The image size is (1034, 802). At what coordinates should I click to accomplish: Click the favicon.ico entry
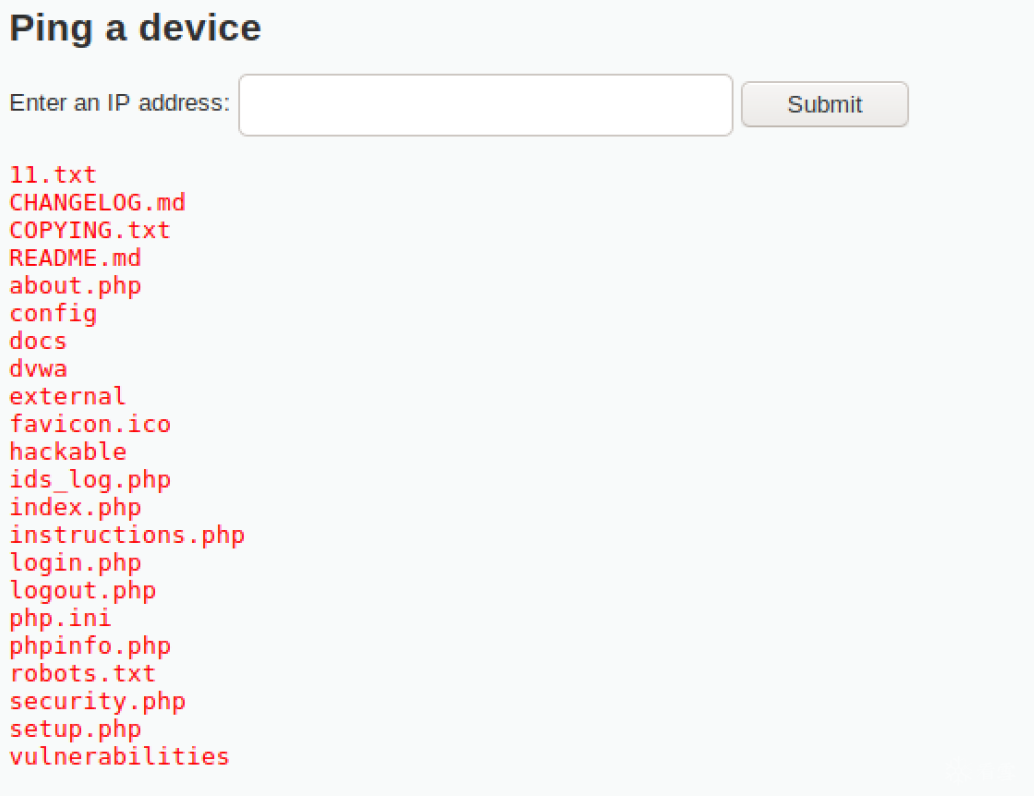(x=90, y=424)
